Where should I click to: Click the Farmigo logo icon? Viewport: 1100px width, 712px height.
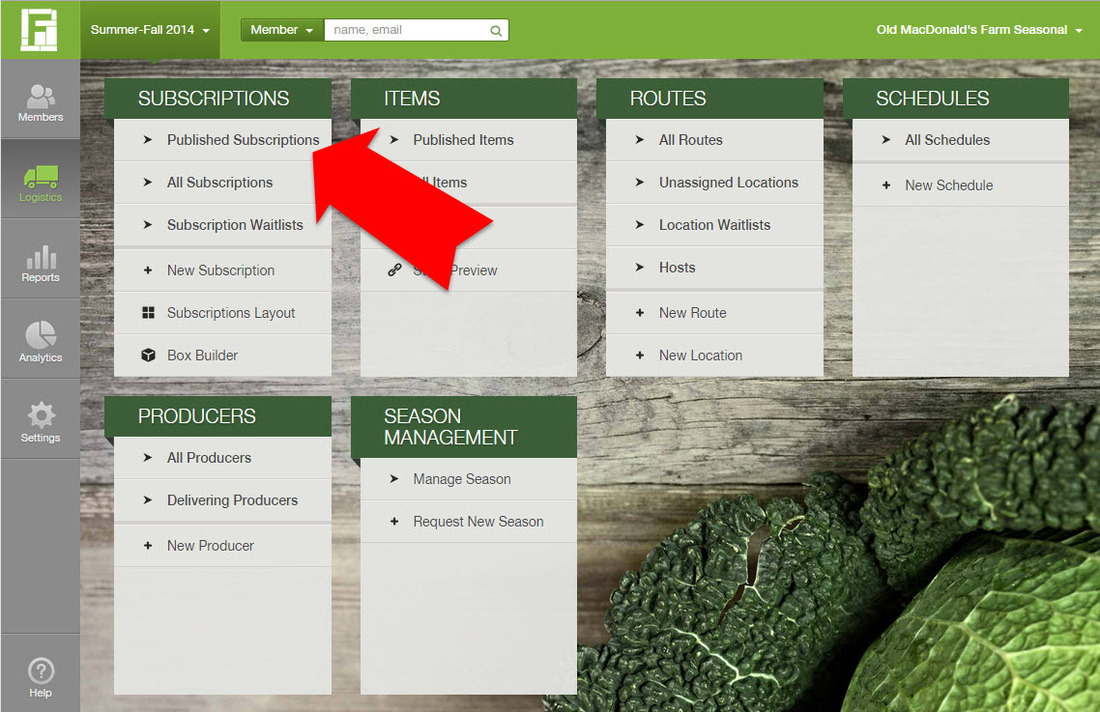39,29
